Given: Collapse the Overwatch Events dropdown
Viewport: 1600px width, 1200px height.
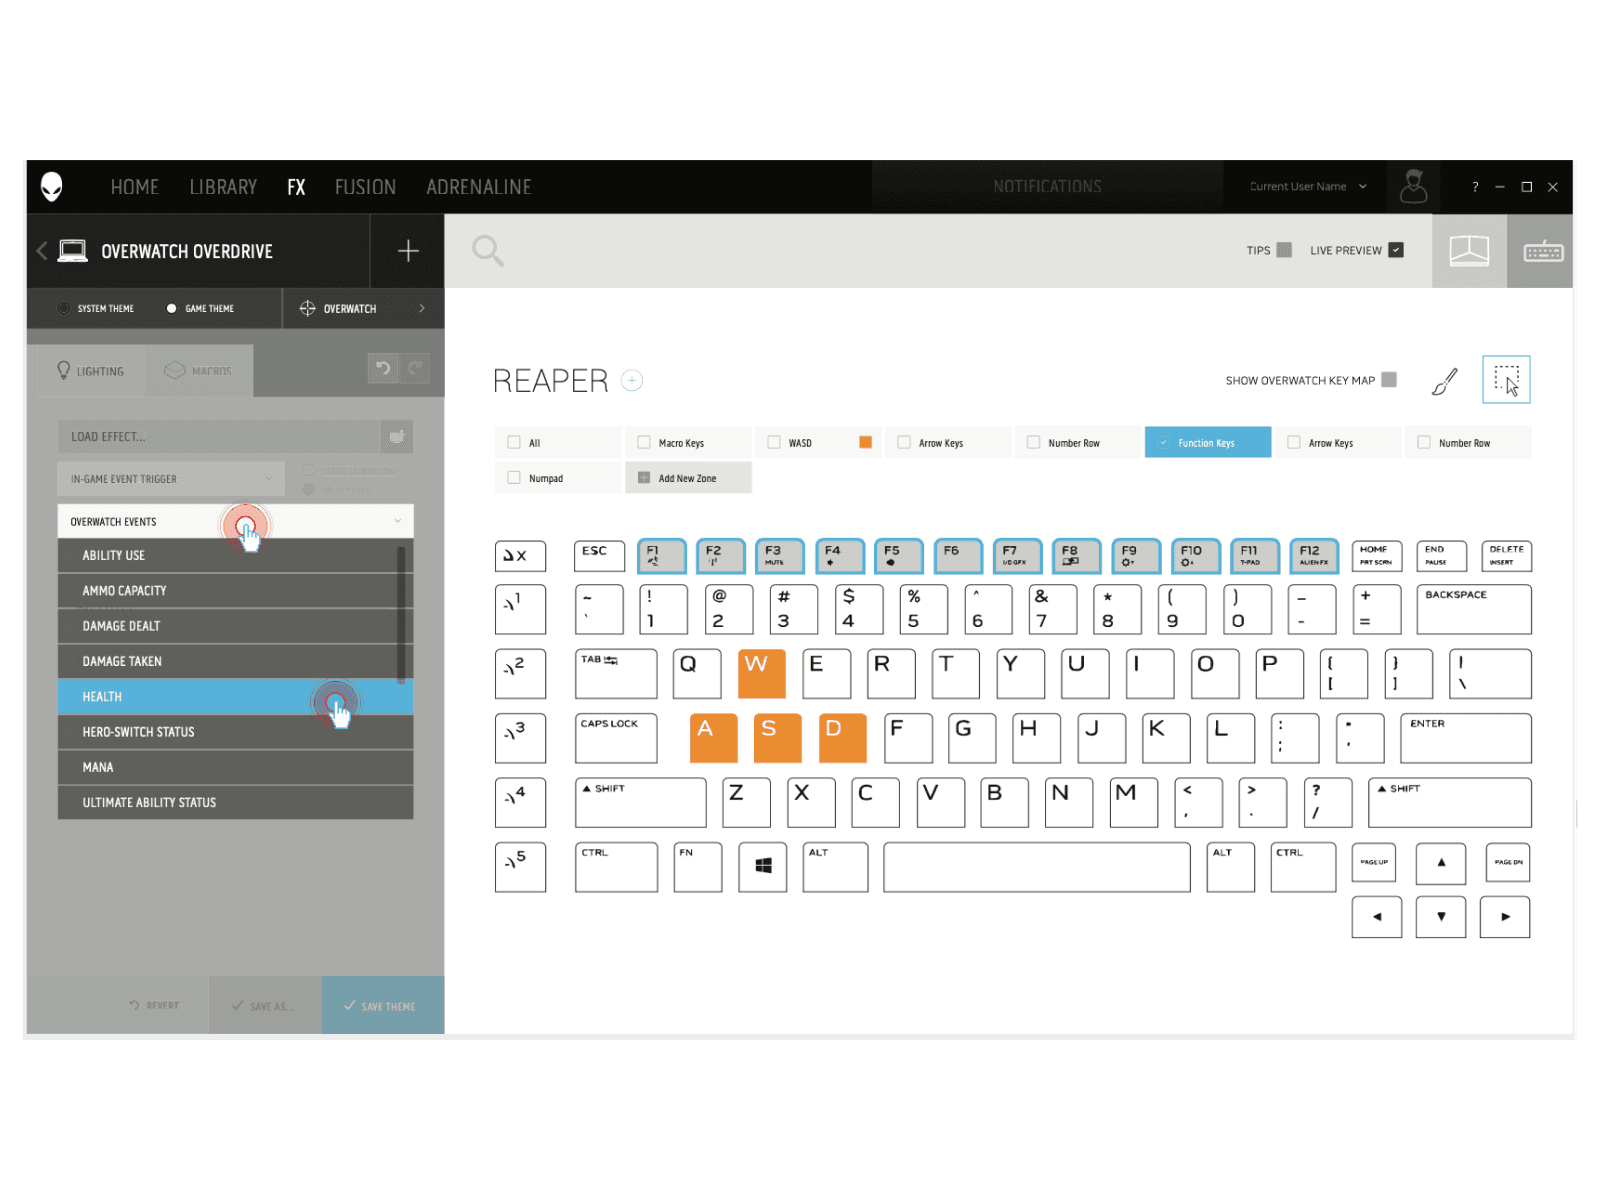Looking at the screenshot, I should pyautogui.click(x=398, y=521).
